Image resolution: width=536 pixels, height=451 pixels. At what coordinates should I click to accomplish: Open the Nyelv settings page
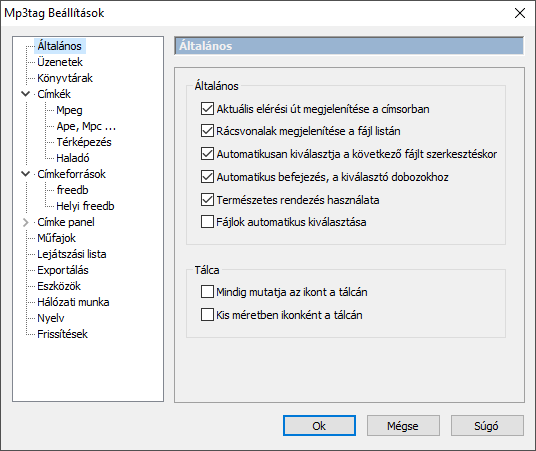click(51, 318)
